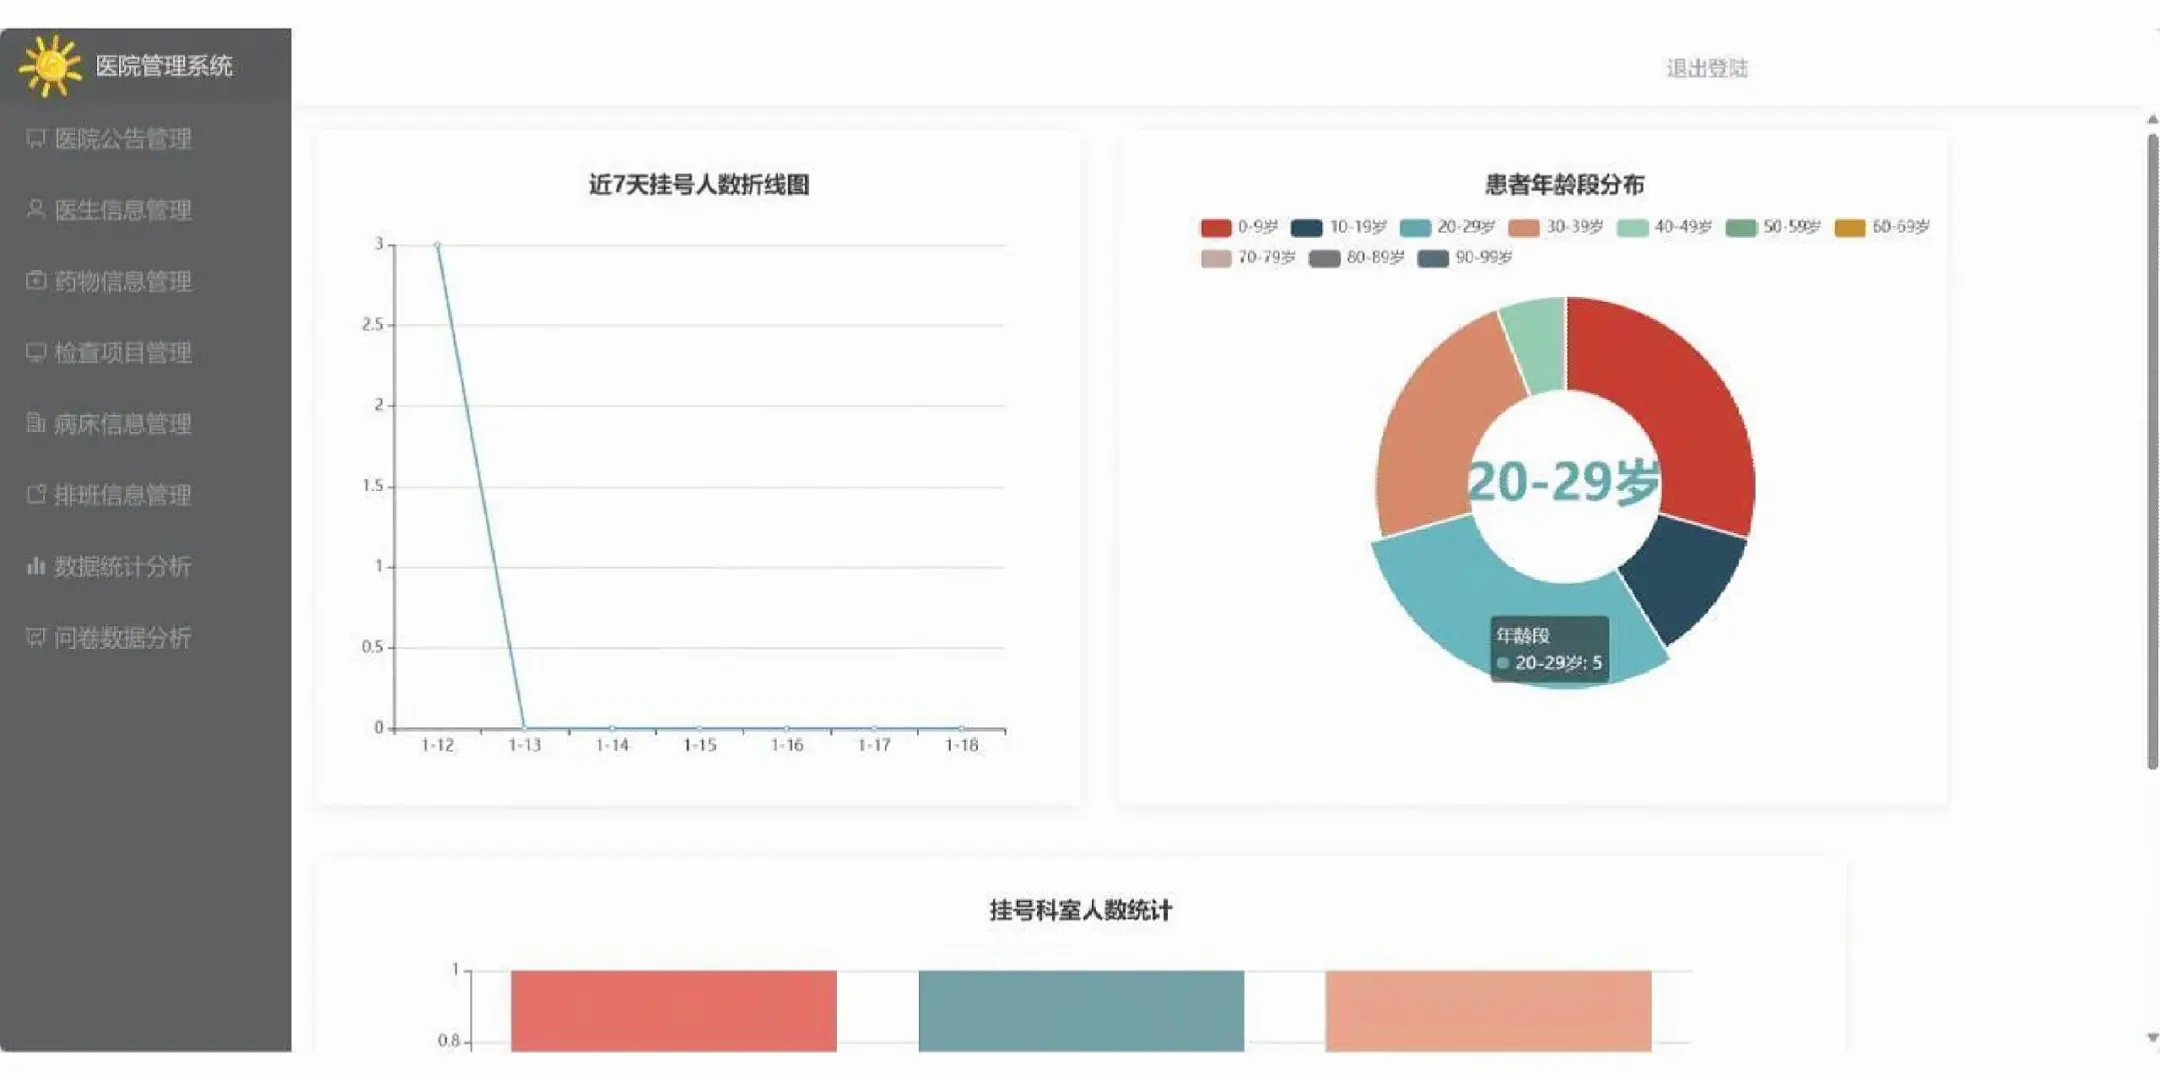Click the 医院公告管理 sidebar icon
Screen dimensions: 2160x1080
[36, 138]
